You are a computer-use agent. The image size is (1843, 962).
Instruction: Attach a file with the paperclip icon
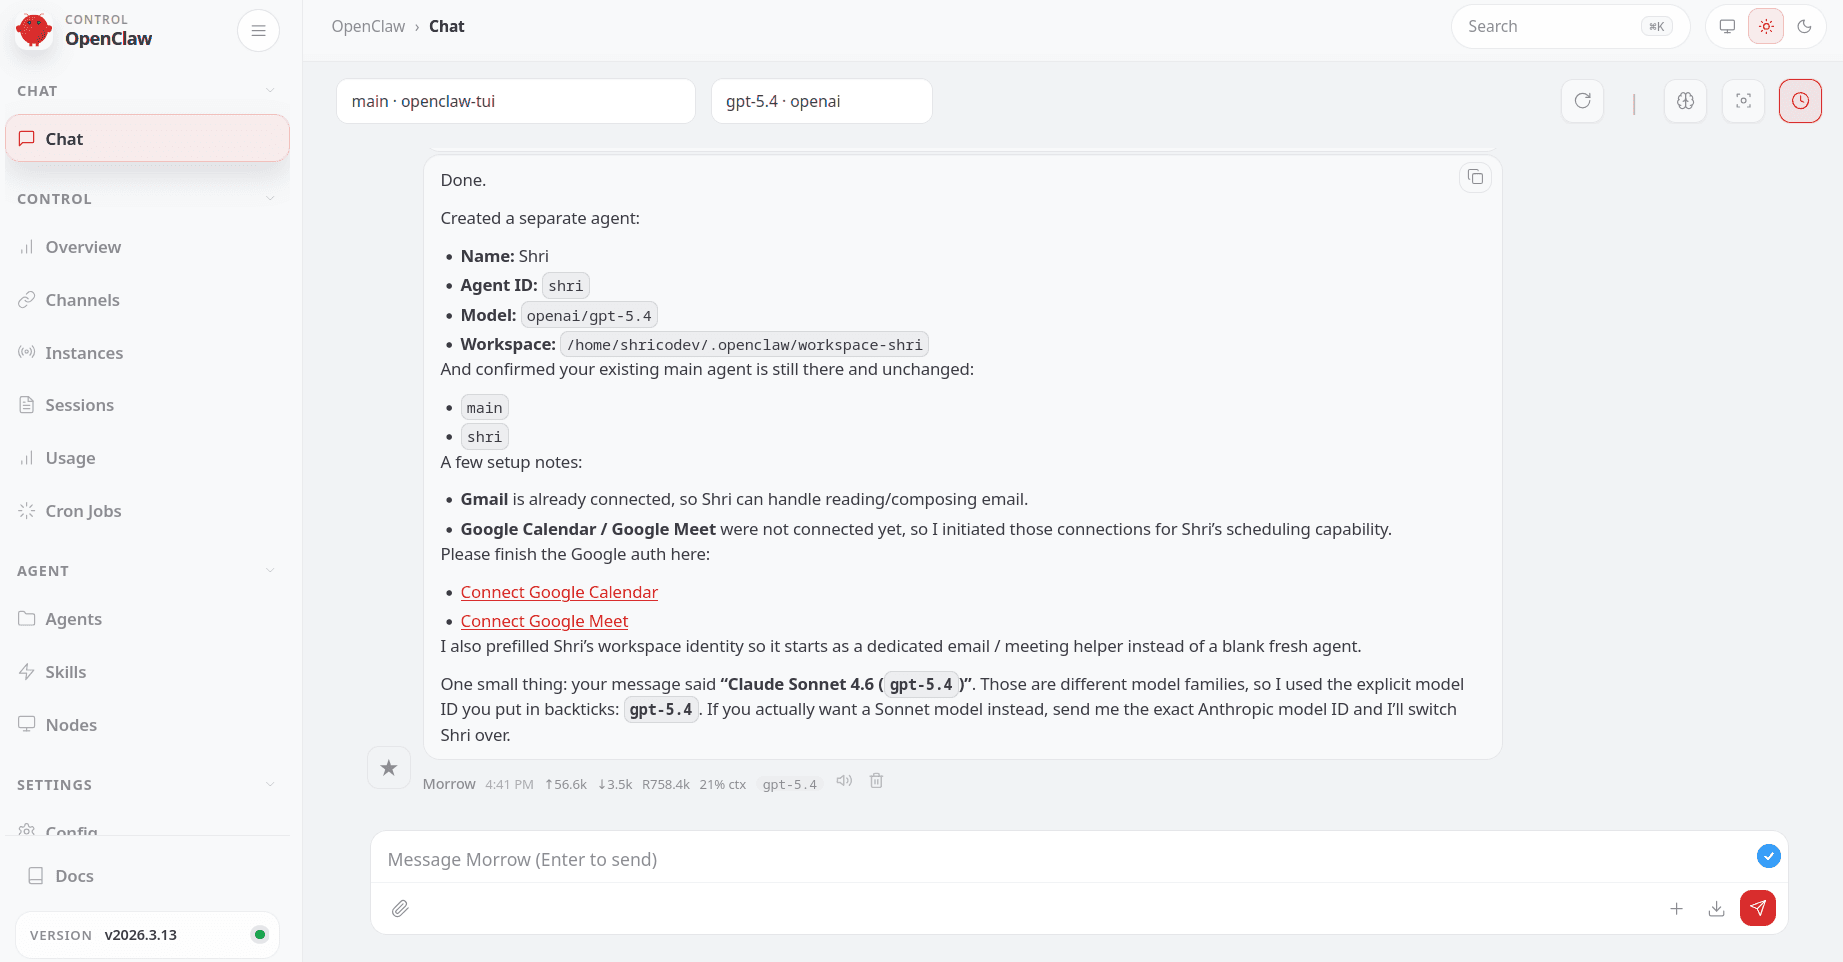tap(400, 908)
